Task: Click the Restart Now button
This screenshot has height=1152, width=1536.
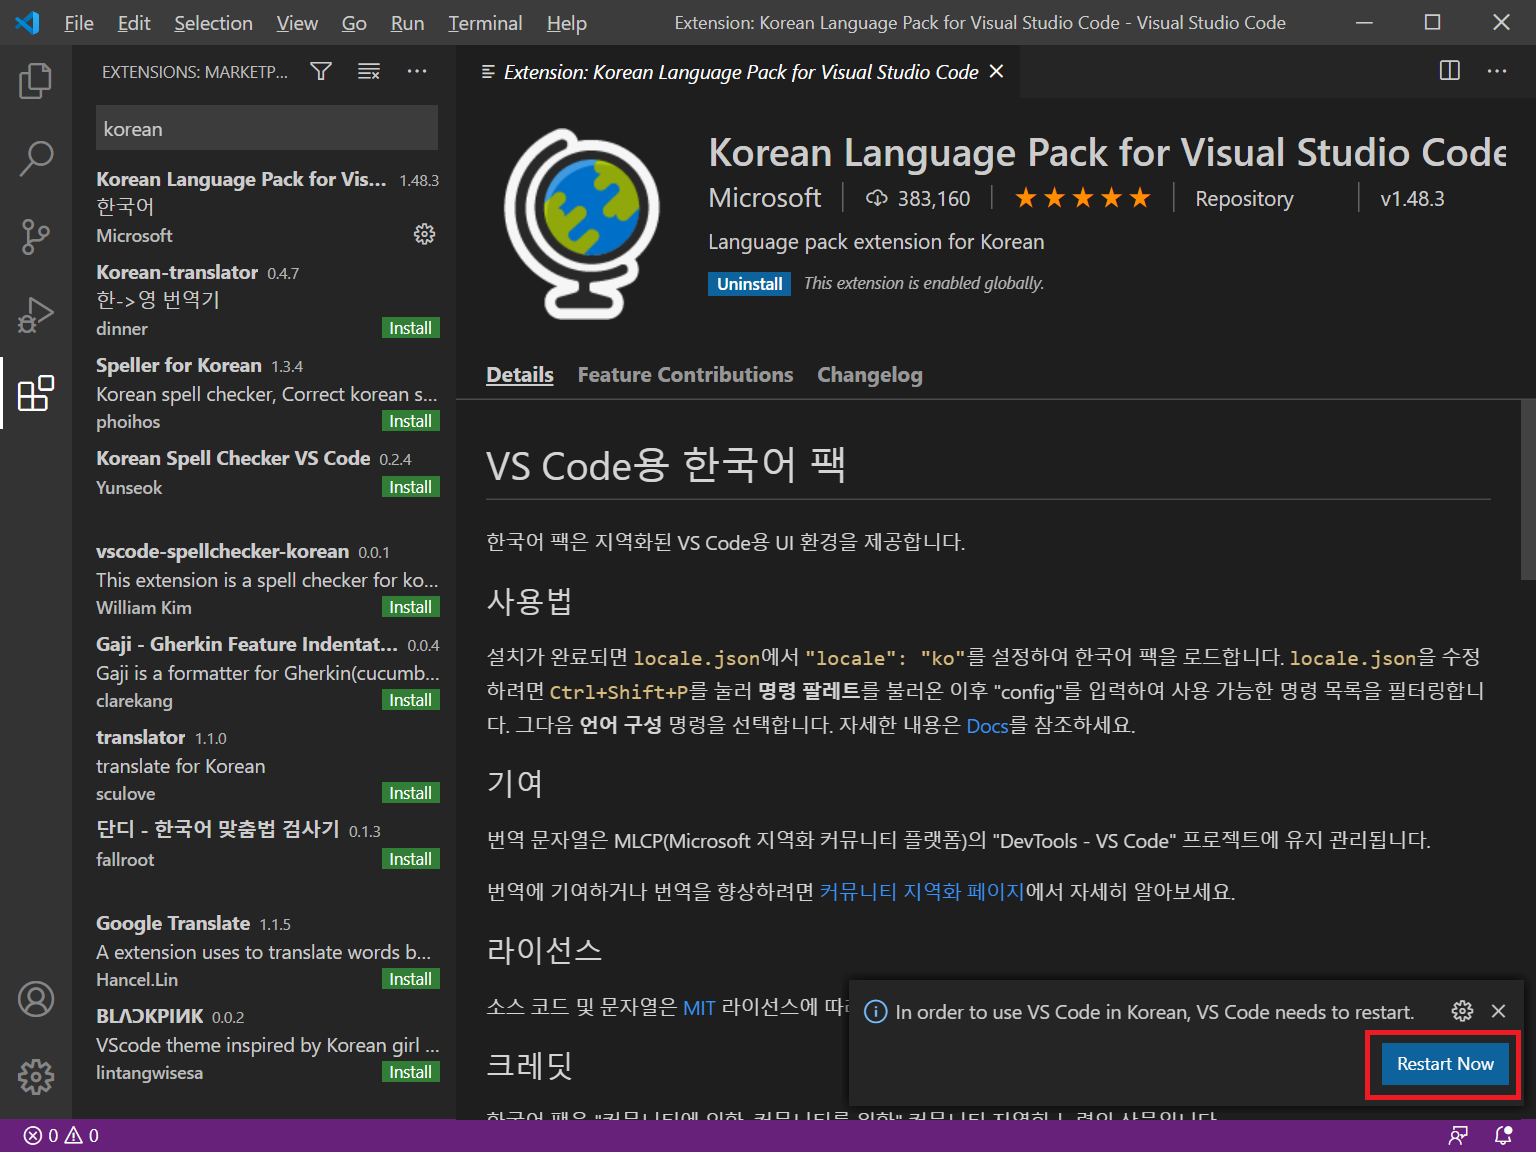Action: click(1445, 1064)
